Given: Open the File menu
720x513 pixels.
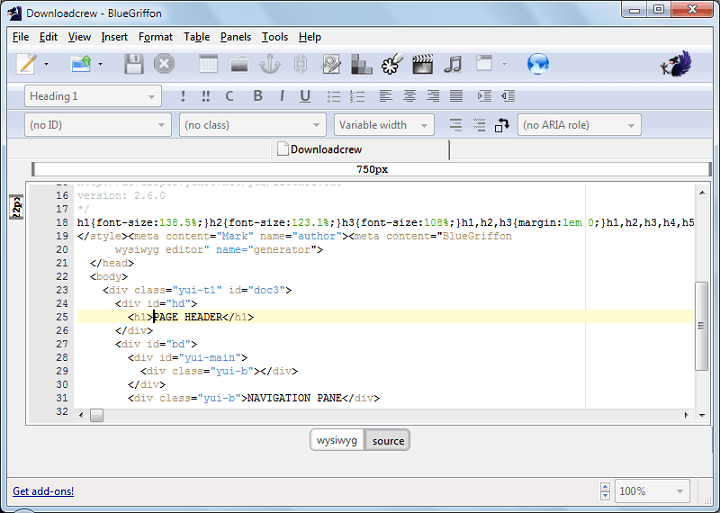Looking at the screenshot, I should pos(21,37).
